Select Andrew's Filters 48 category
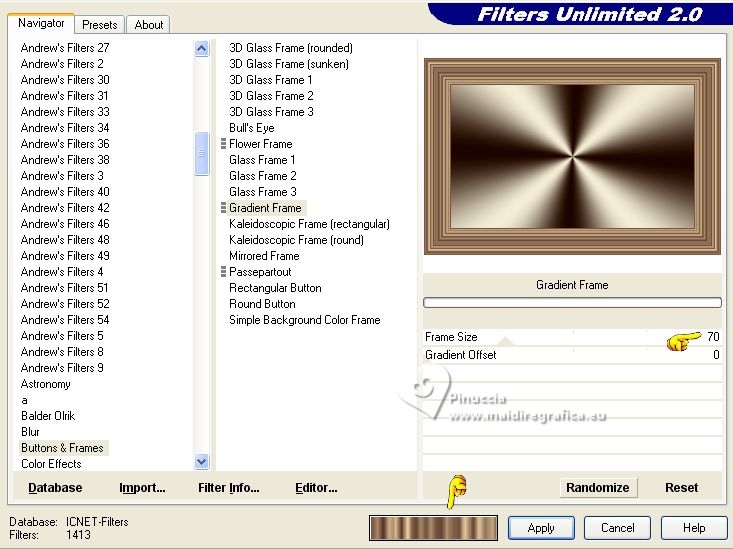Screen dimensions: 733x549 [x=65, y=240]
